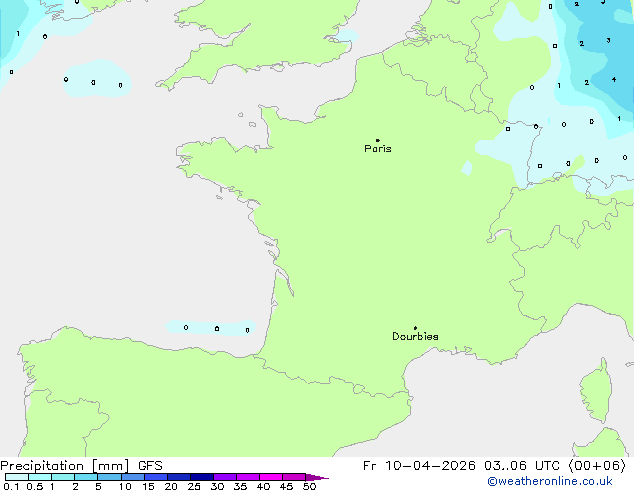This screenshot has width=634, height=490.
Task: Choose the 30–35 mm purple swatch
Action: click(225, 477)
